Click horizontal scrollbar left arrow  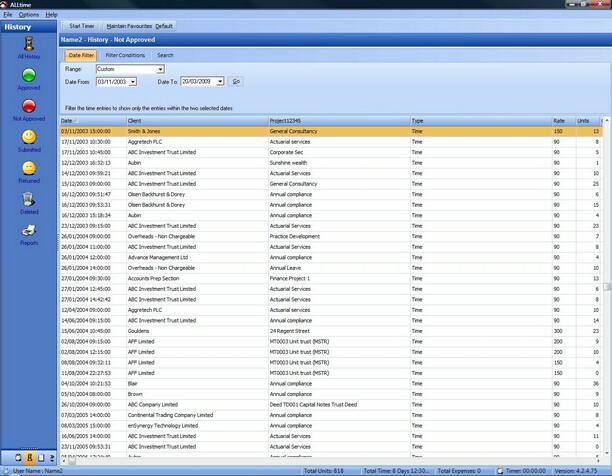[64, 461]
